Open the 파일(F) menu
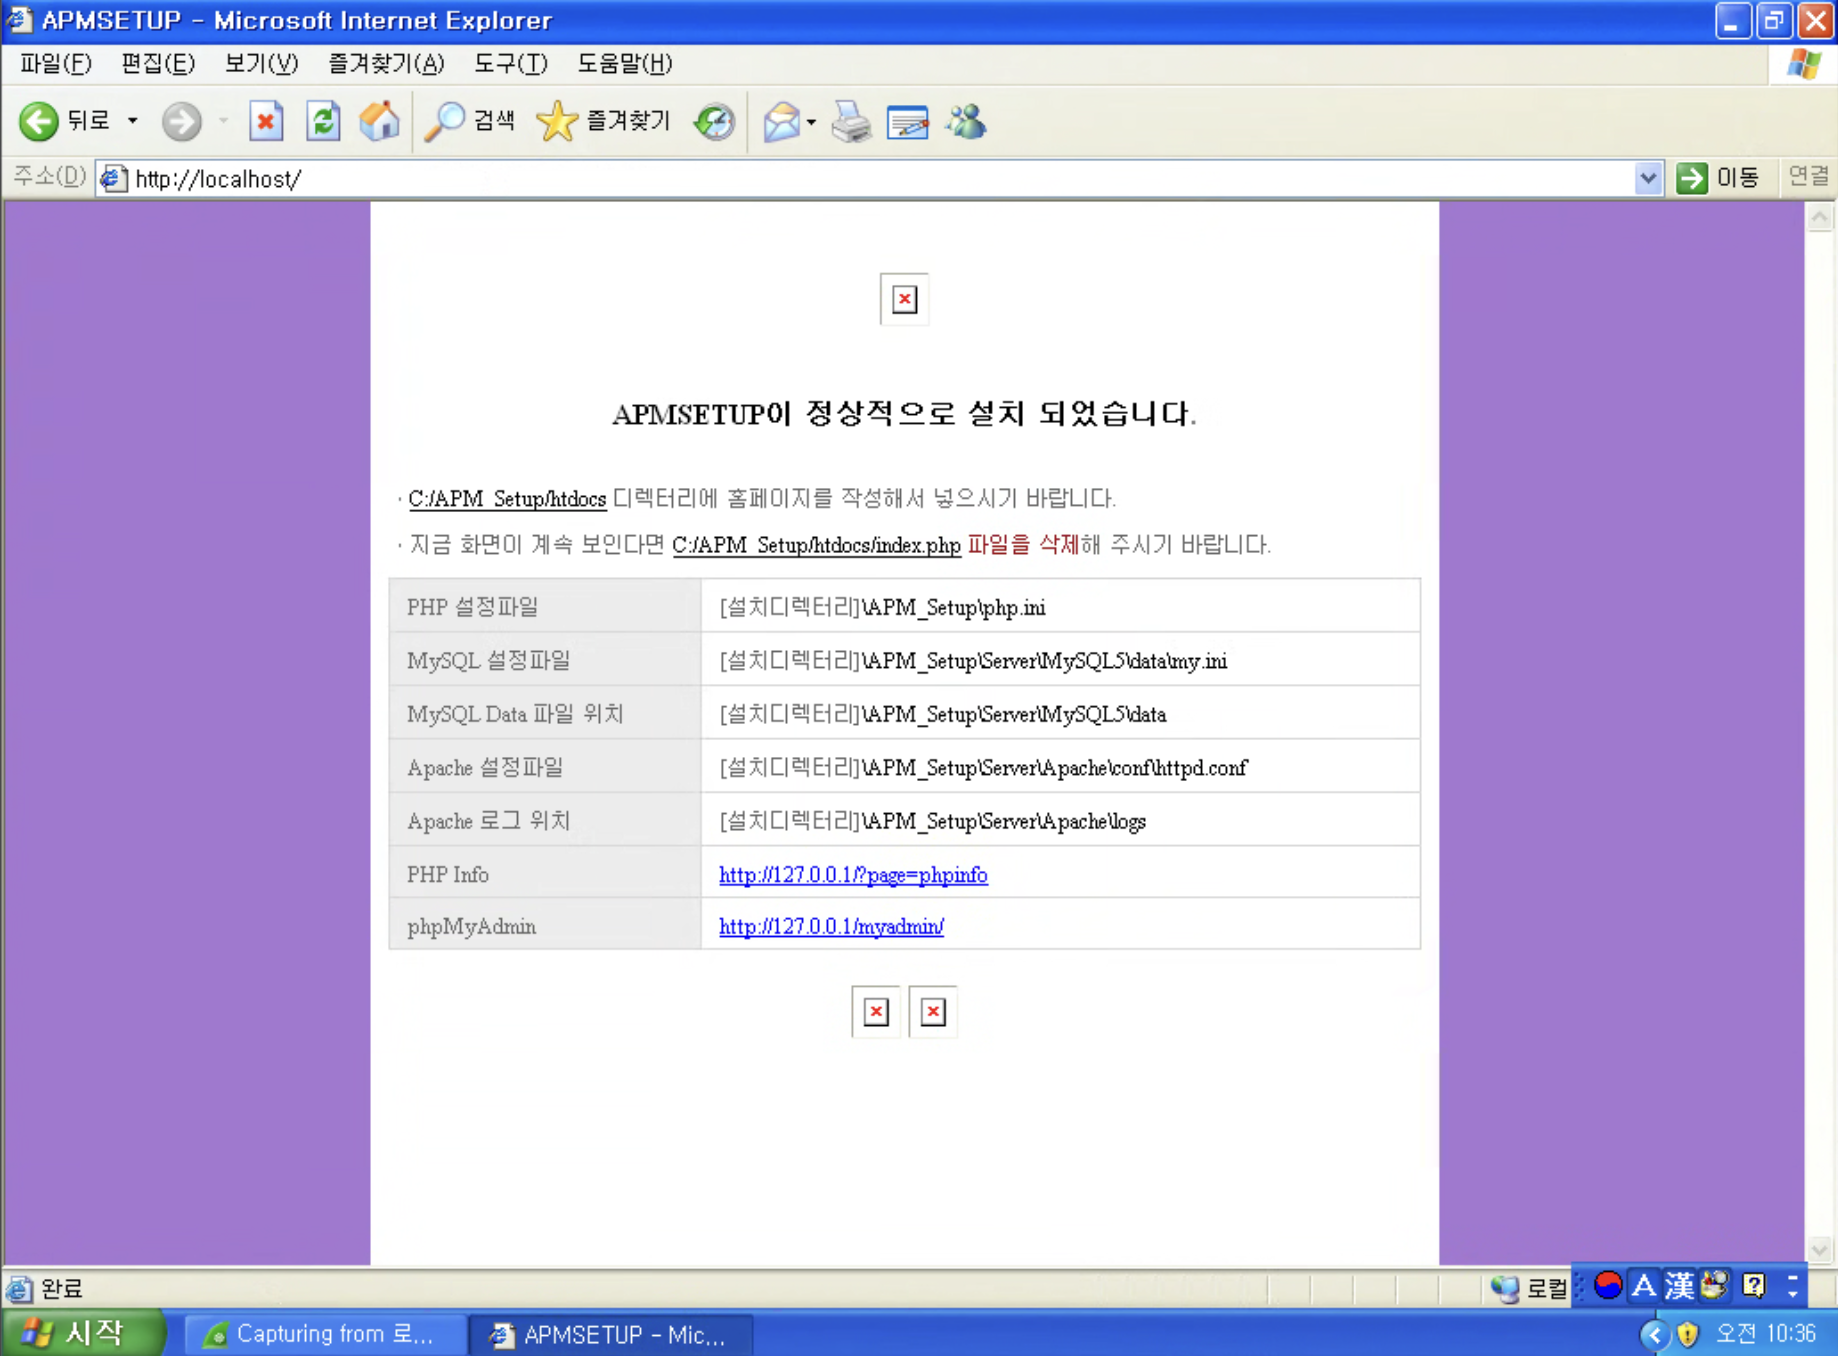 [56, 64]
